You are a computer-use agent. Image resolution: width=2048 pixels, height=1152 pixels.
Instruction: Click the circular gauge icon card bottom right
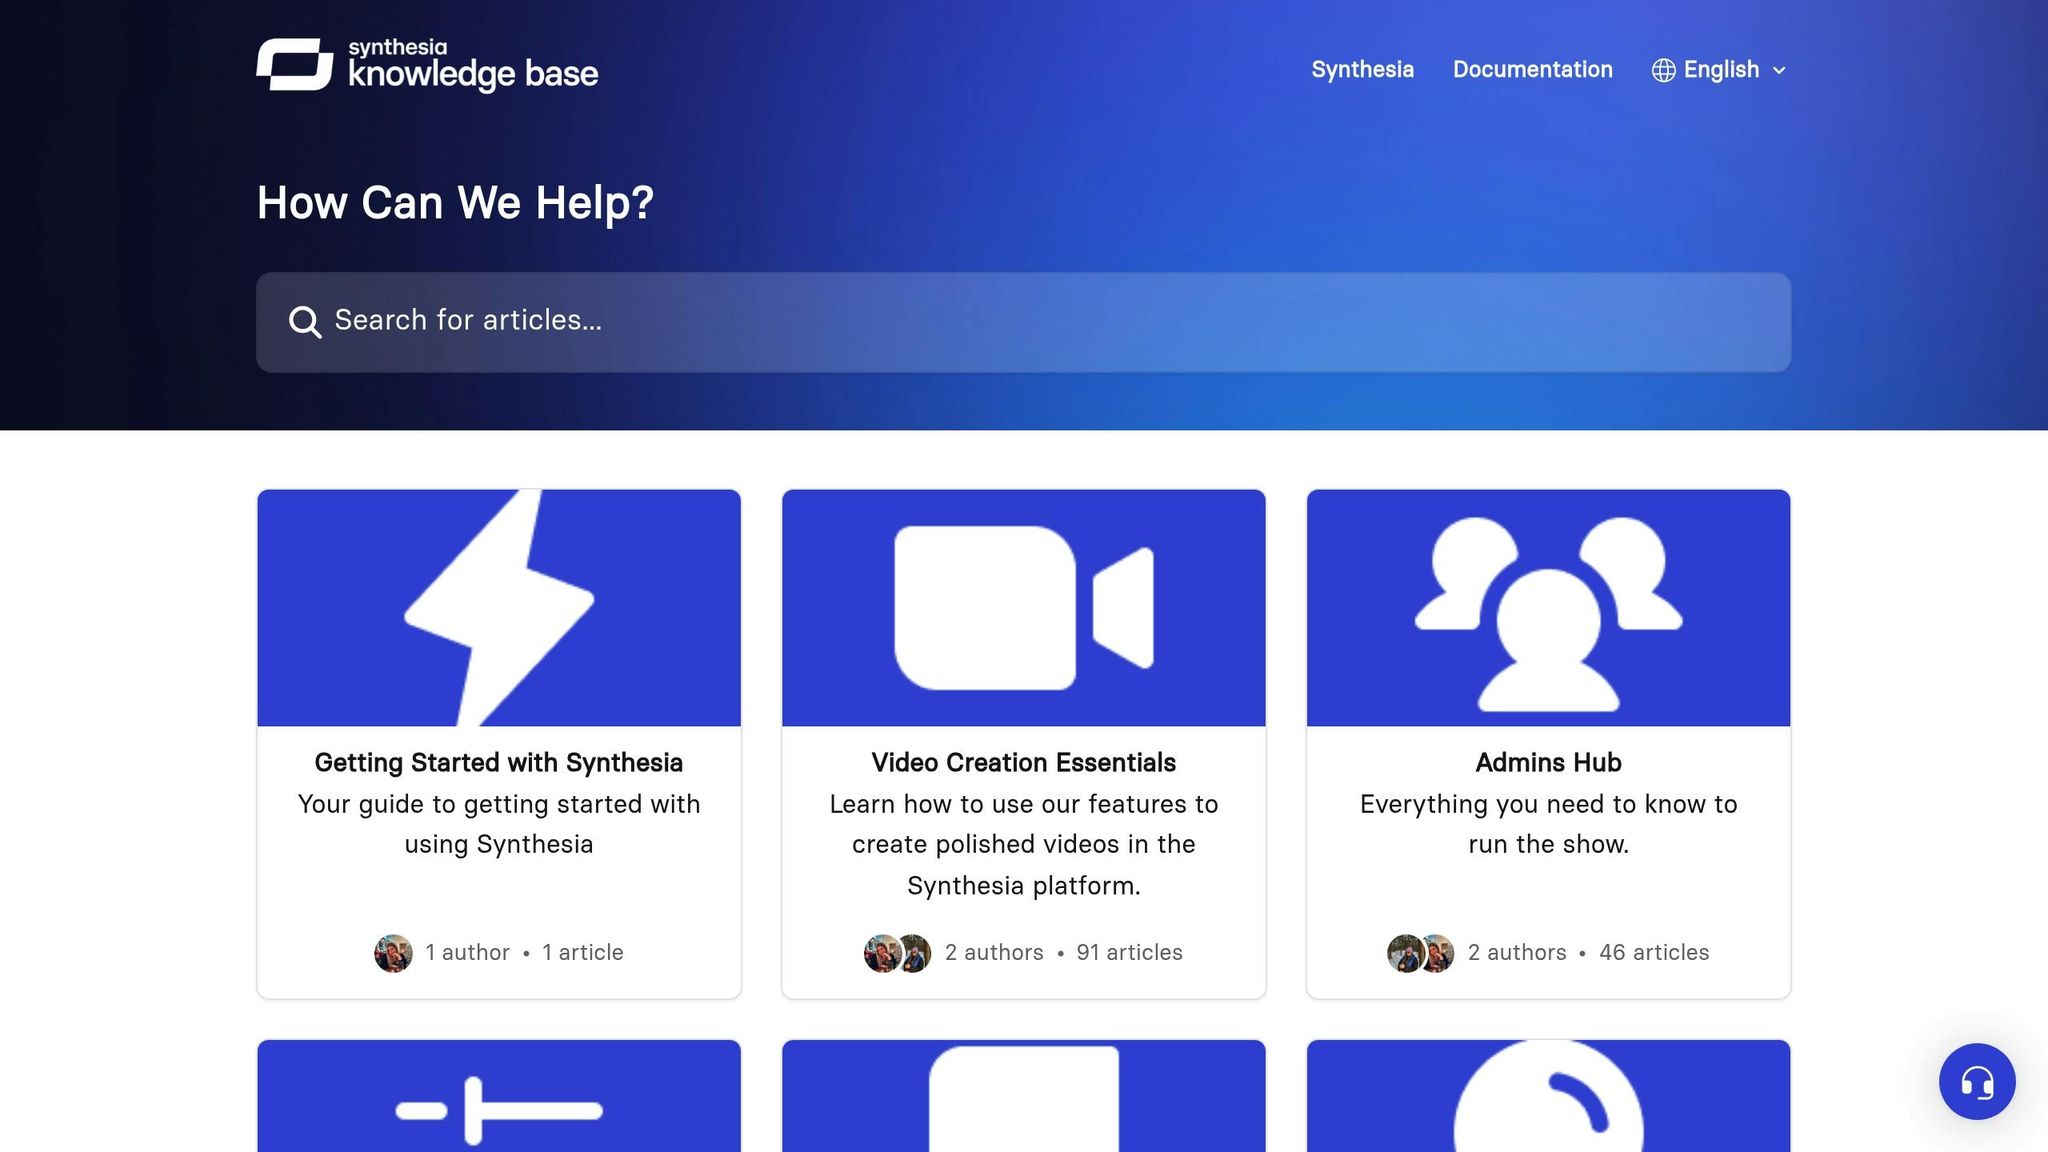coord(1547,1100)
